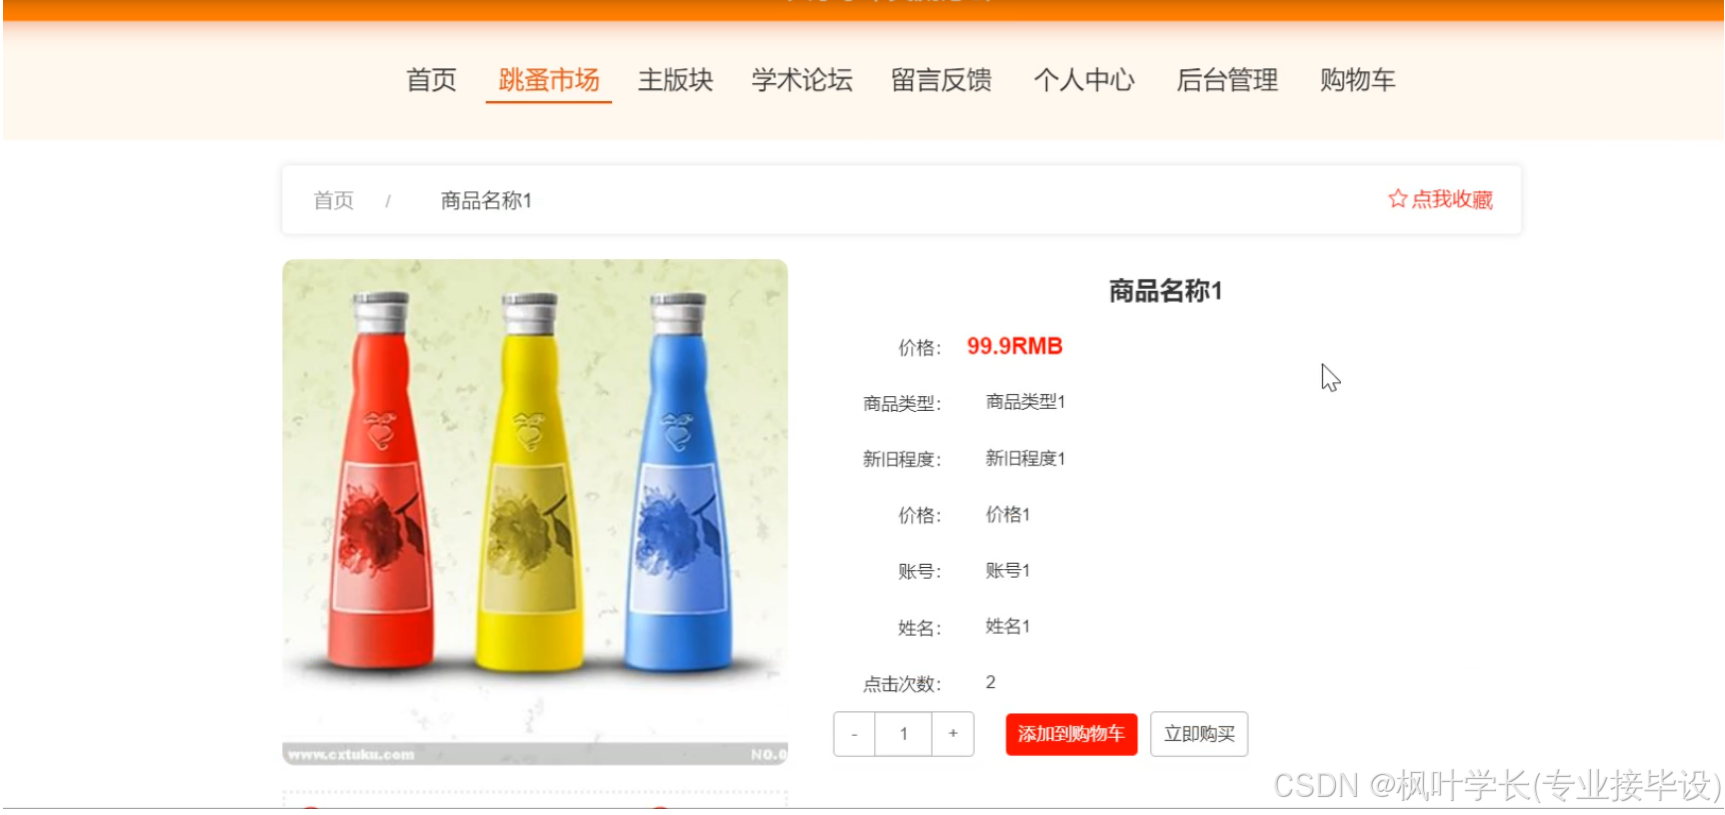The image size is (1725, 815).
Task: Click the 商品名称1 product title heading
Action: coord(1165,291)
